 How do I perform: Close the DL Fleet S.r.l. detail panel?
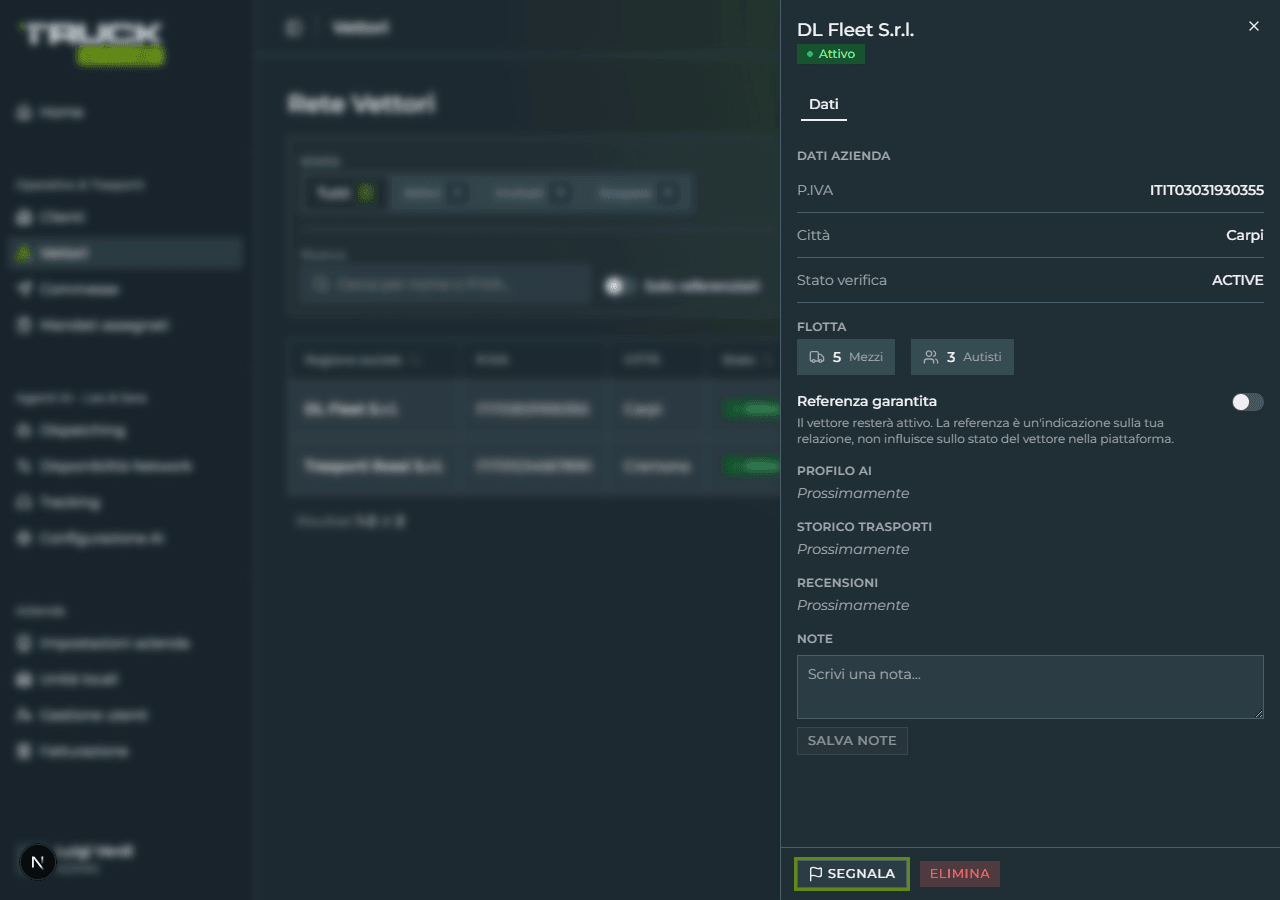pyautogui.click(x=1253, y=26)
